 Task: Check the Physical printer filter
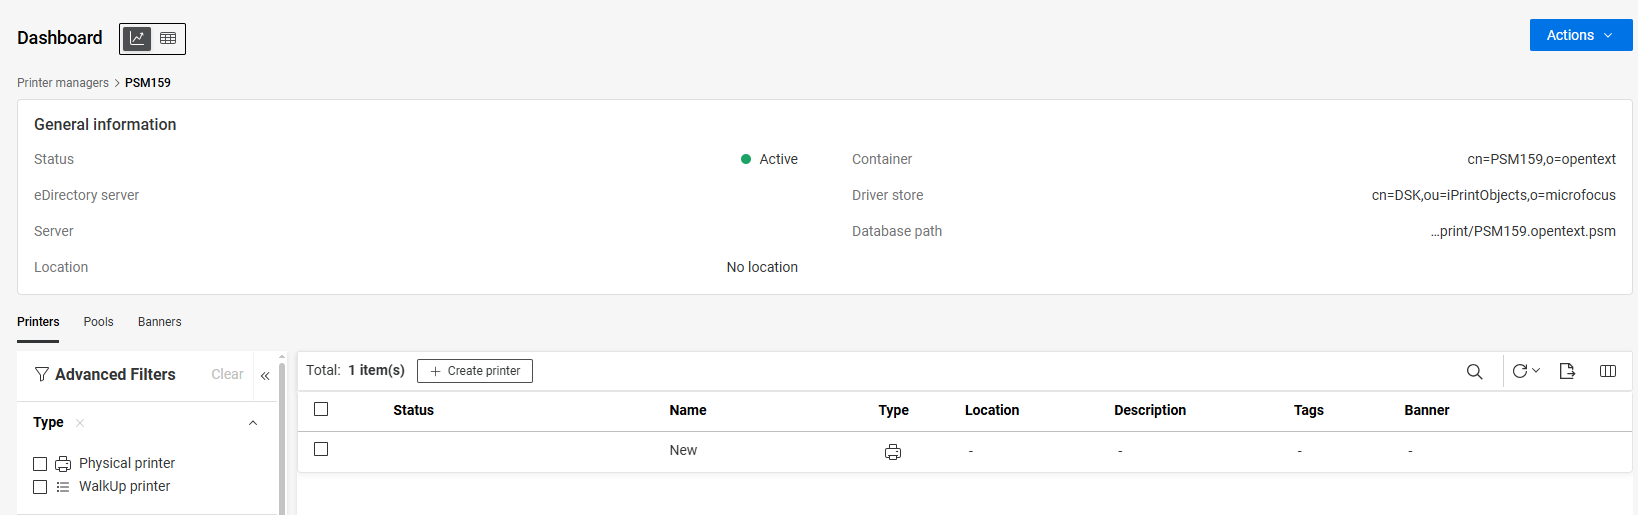[x=40, y=464]
